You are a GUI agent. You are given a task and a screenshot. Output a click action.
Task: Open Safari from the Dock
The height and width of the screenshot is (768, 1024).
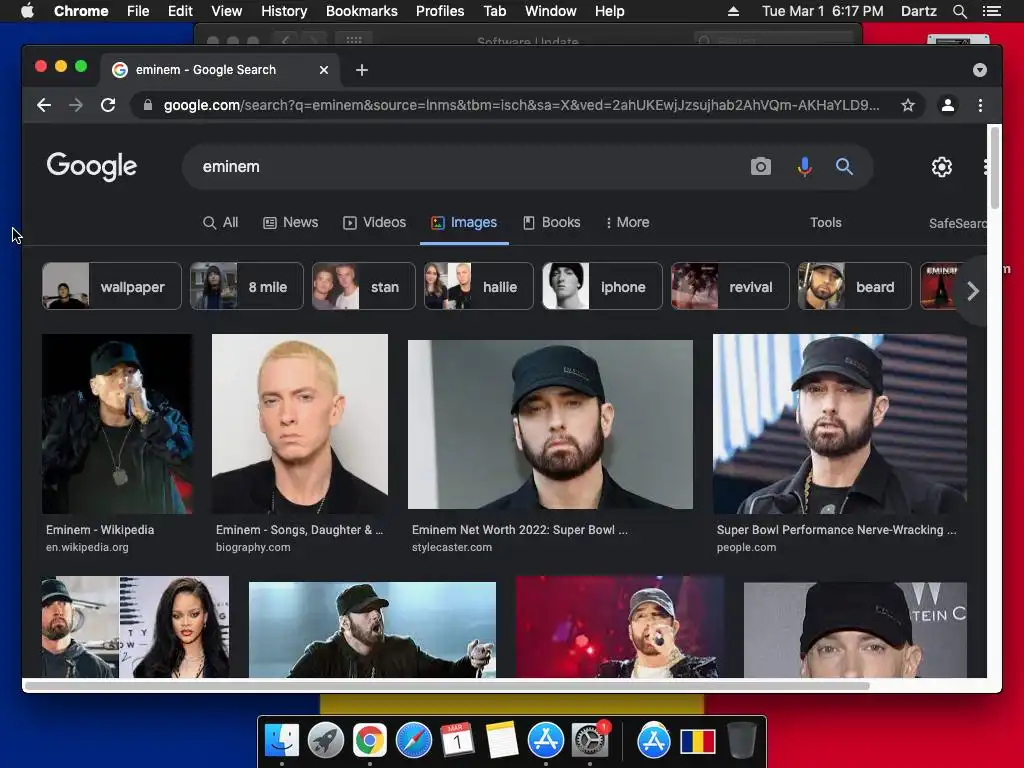point(413,741)
